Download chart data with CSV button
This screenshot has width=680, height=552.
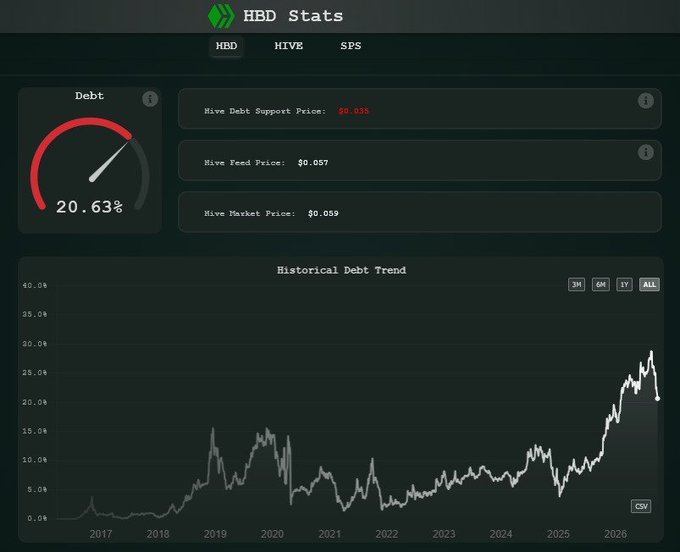[641, 506]
